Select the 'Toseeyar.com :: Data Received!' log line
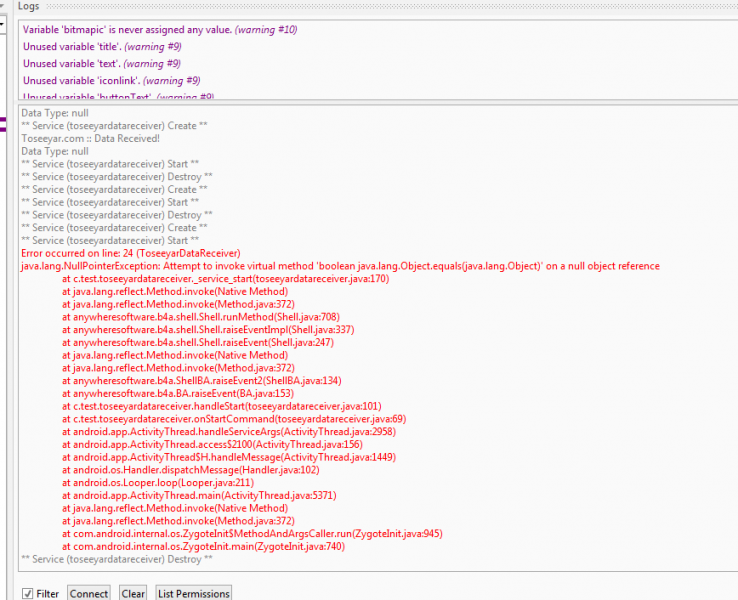This screenshot has height=600, width=738. (90, 138)
